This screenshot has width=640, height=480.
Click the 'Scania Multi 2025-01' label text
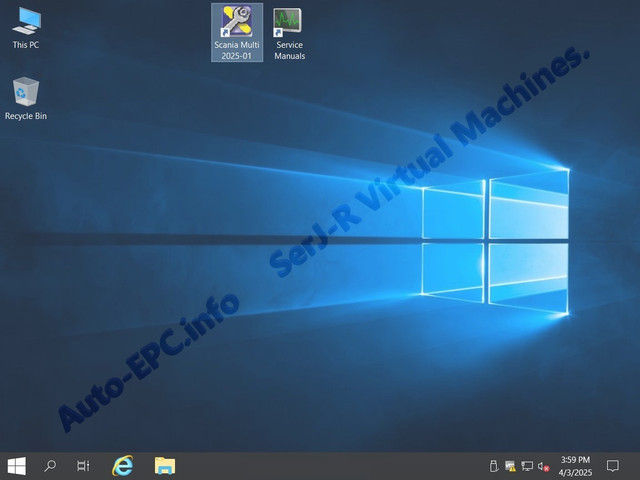237,50
